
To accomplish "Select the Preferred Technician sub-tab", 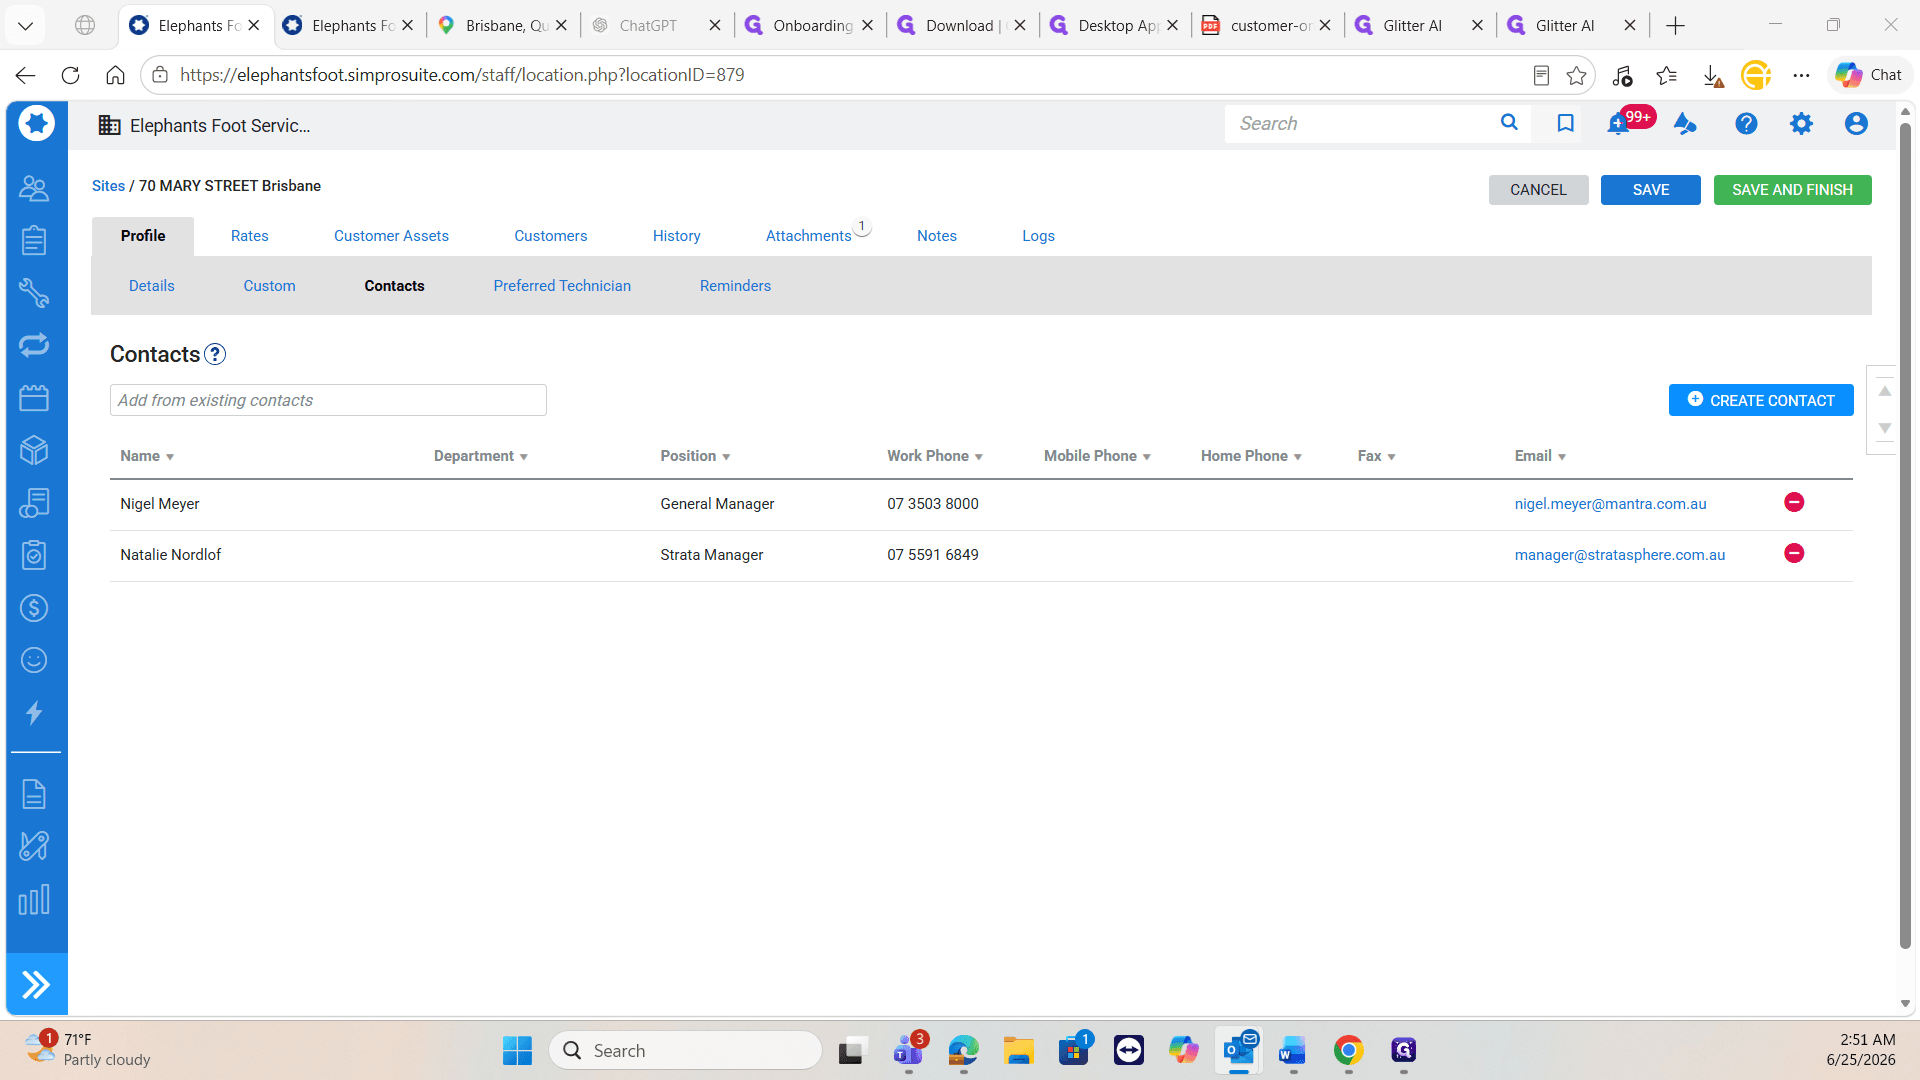I will pyautogui.click(x=562, y=286).
